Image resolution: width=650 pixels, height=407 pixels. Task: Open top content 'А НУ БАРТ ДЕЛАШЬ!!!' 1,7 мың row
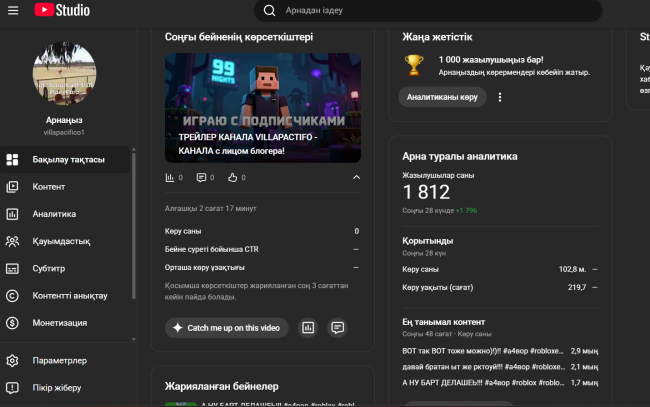[500, 383]
